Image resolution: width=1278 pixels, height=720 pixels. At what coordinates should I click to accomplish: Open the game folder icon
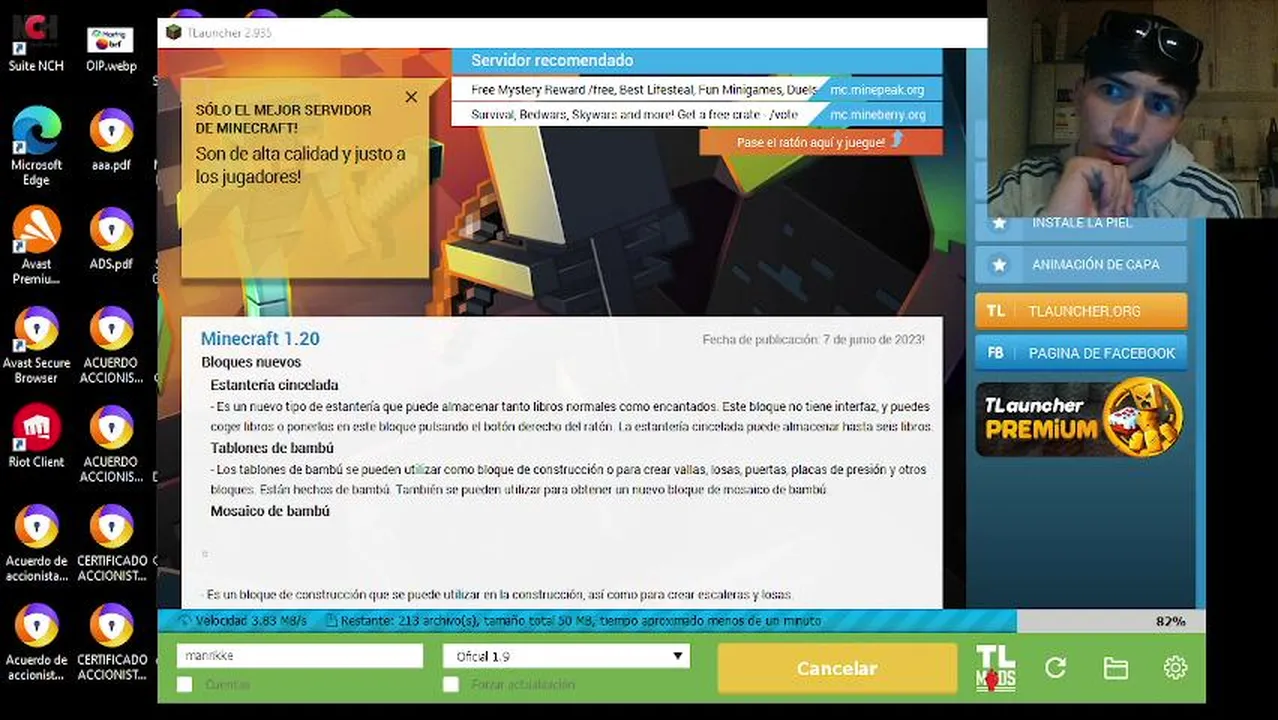[x=1115, y=668]
